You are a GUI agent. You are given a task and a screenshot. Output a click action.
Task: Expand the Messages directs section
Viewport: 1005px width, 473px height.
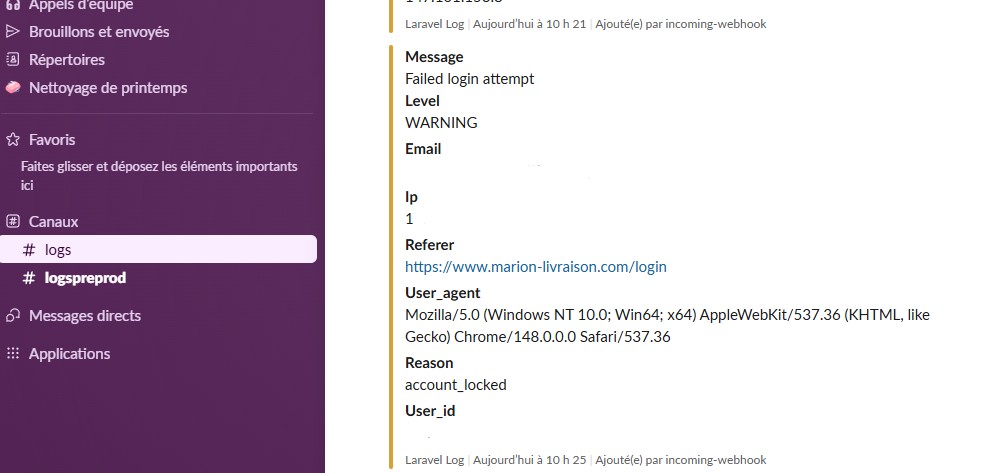[85, 316]
